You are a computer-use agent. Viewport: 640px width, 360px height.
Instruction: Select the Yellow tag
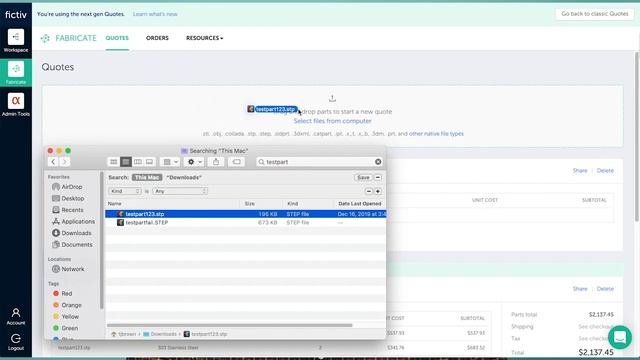[66, 316]
